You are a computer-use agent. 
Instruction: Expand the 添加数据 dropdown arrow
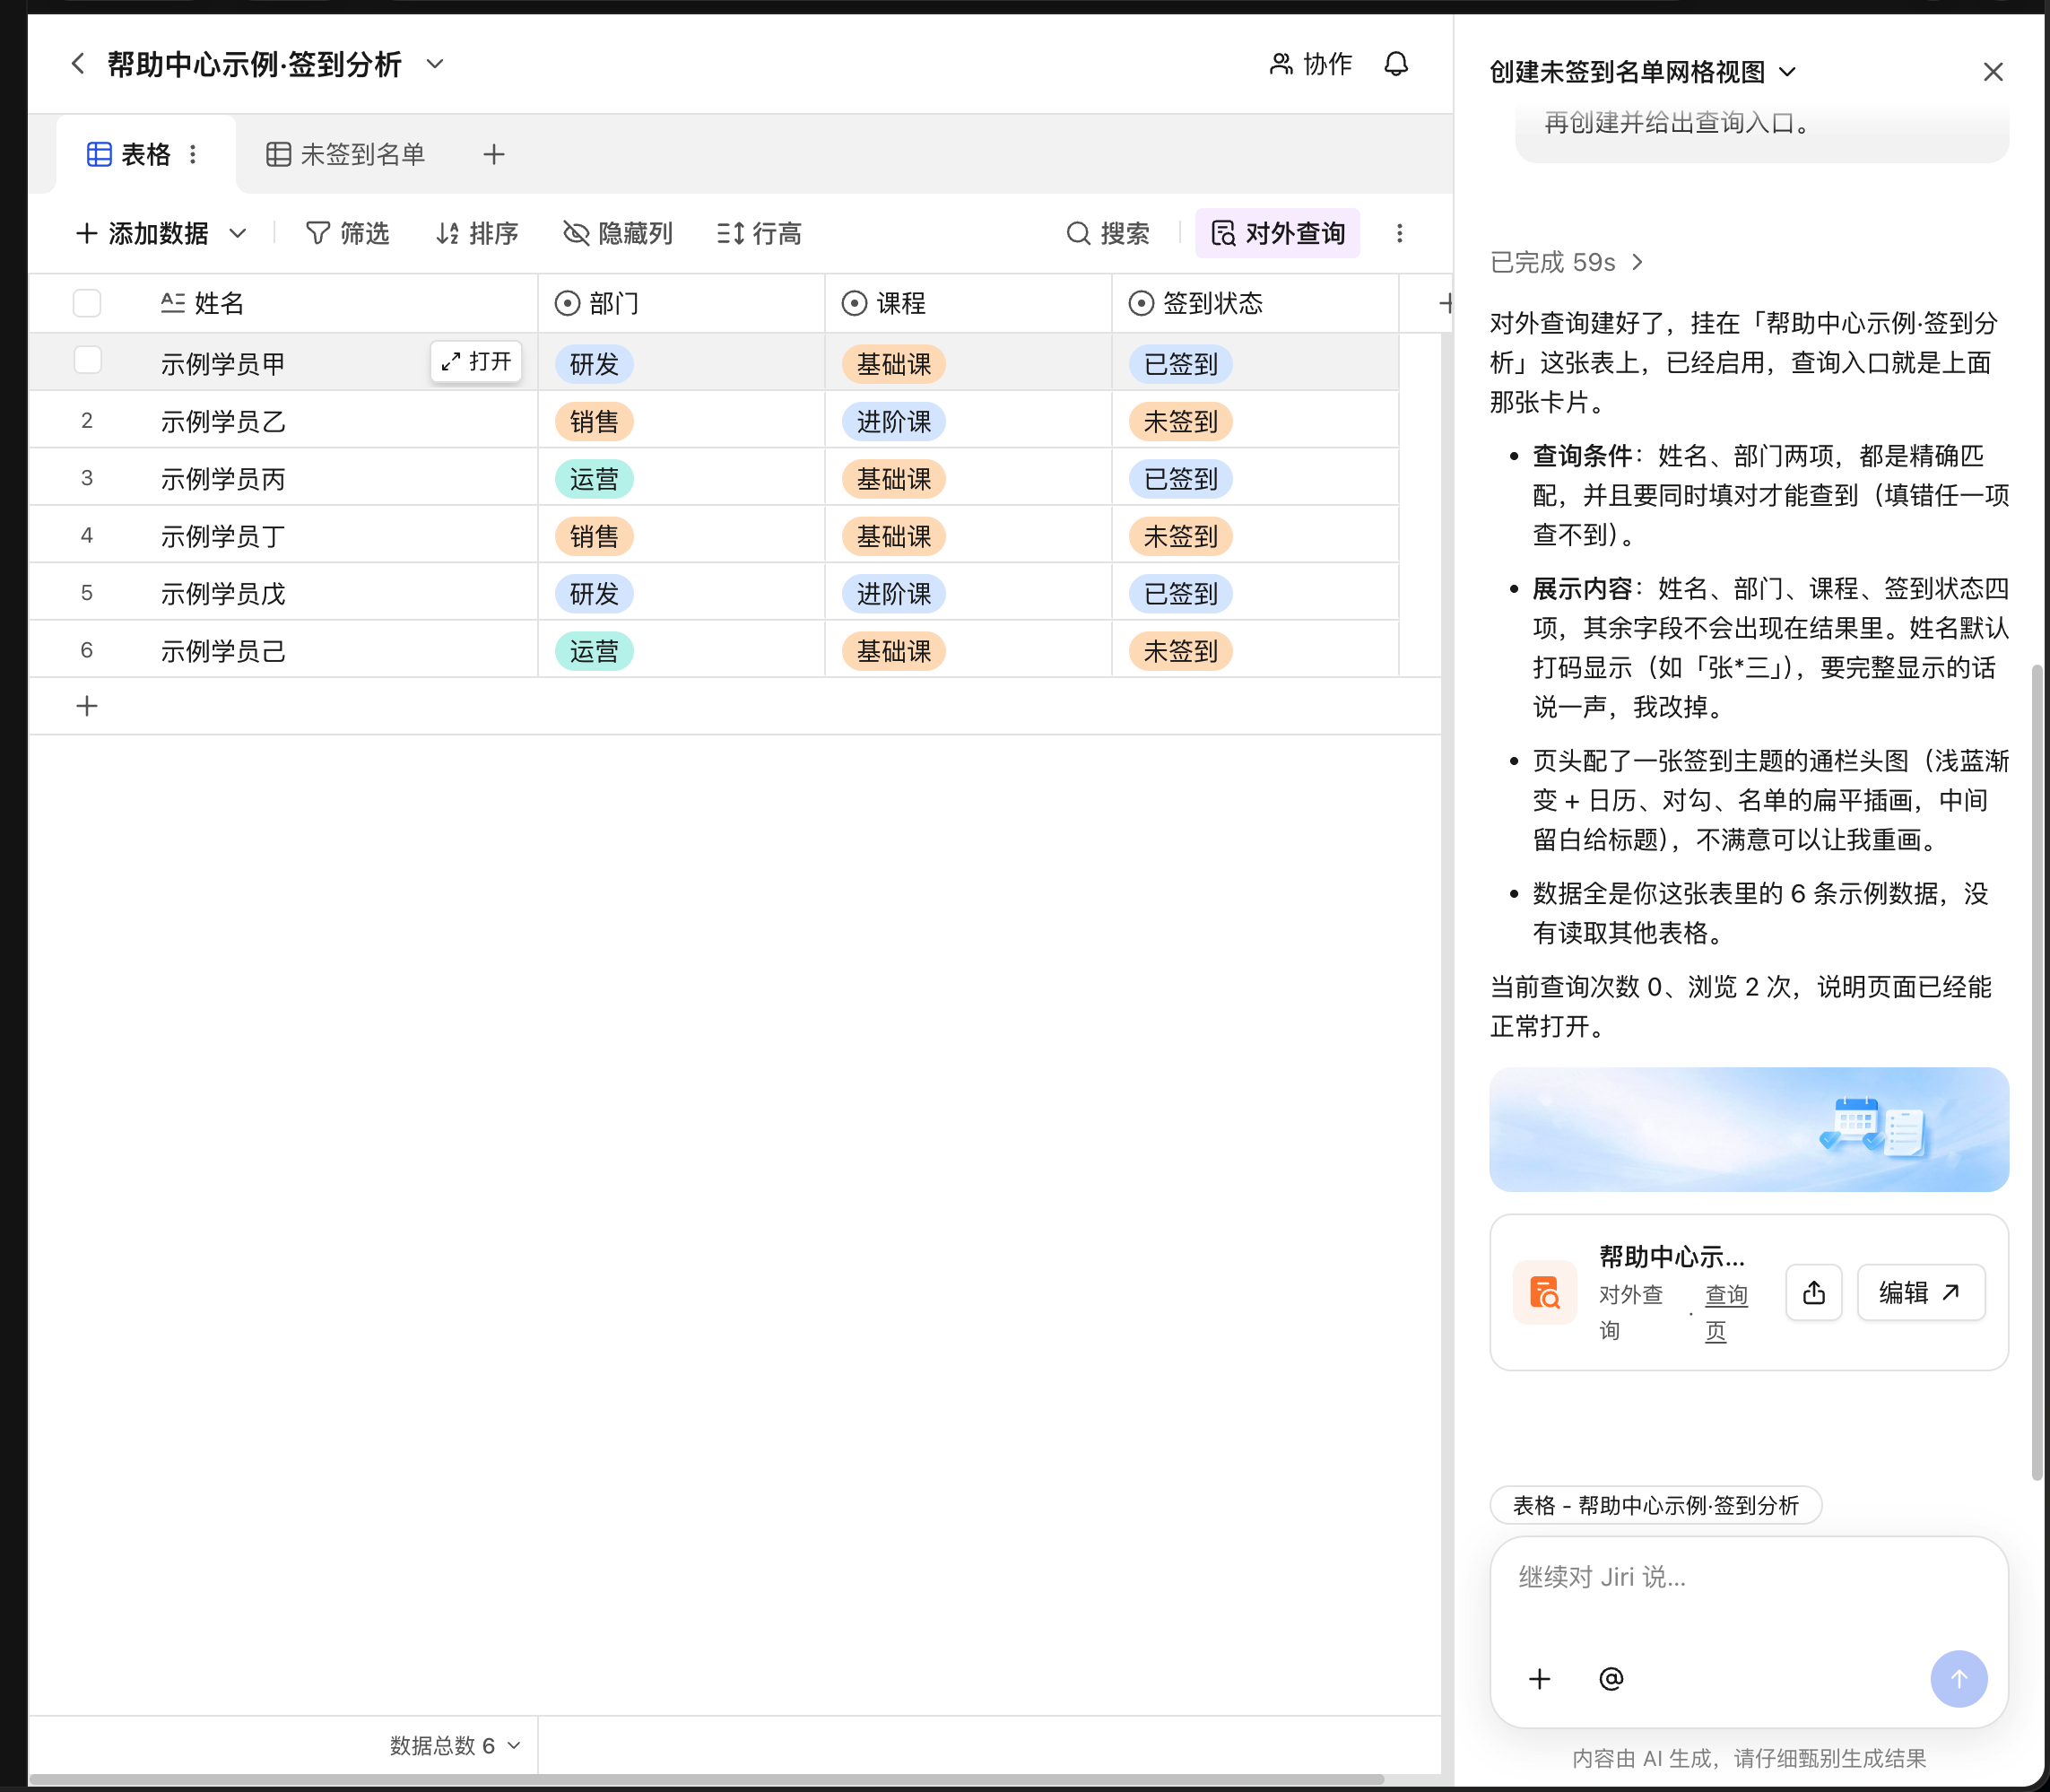tap(237, 233)
